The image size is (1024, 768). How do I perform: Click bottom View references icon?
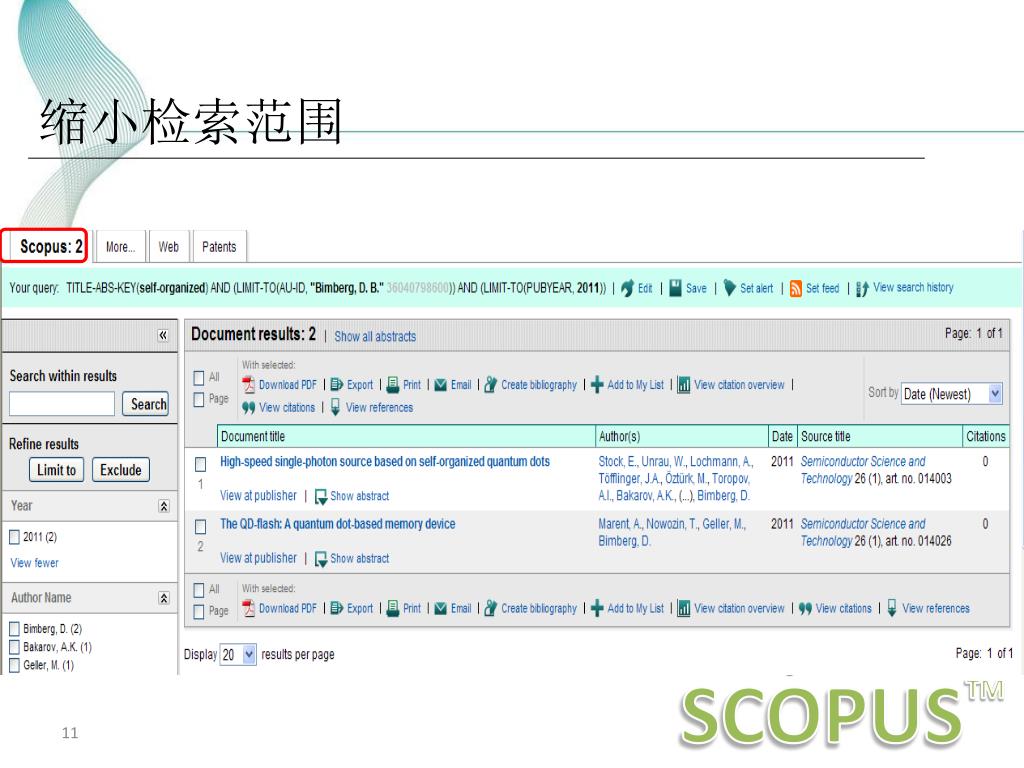(x=891, y=609)
